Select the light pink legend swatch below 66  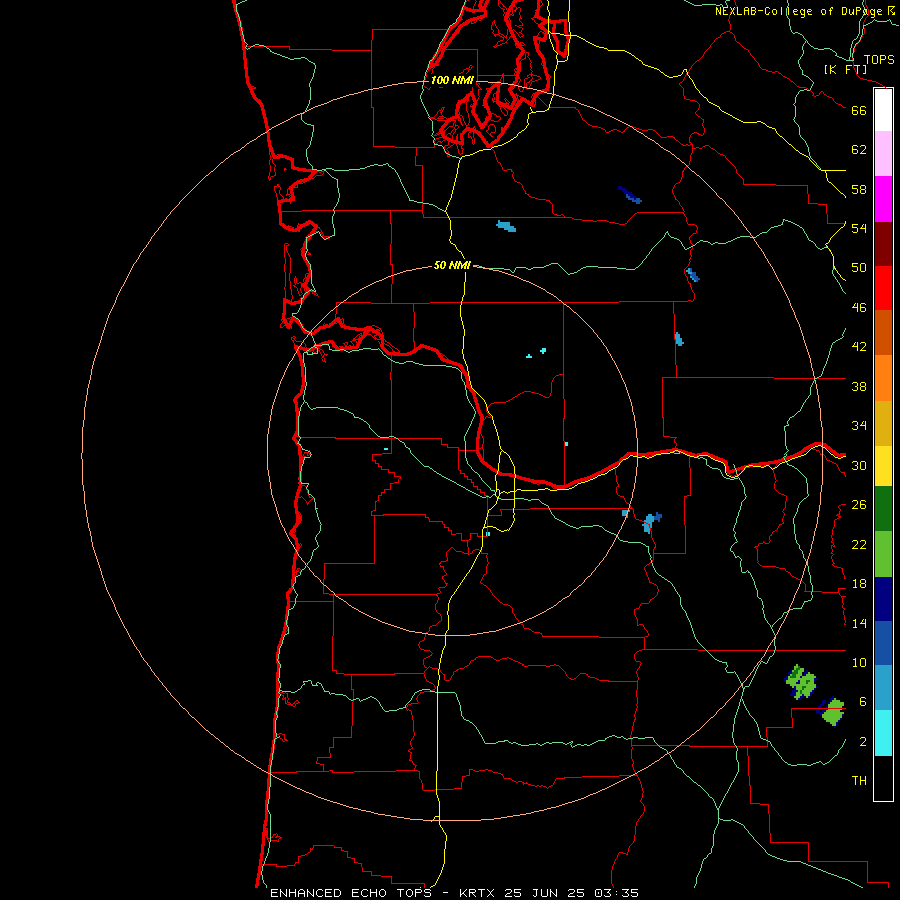point(883,153)
